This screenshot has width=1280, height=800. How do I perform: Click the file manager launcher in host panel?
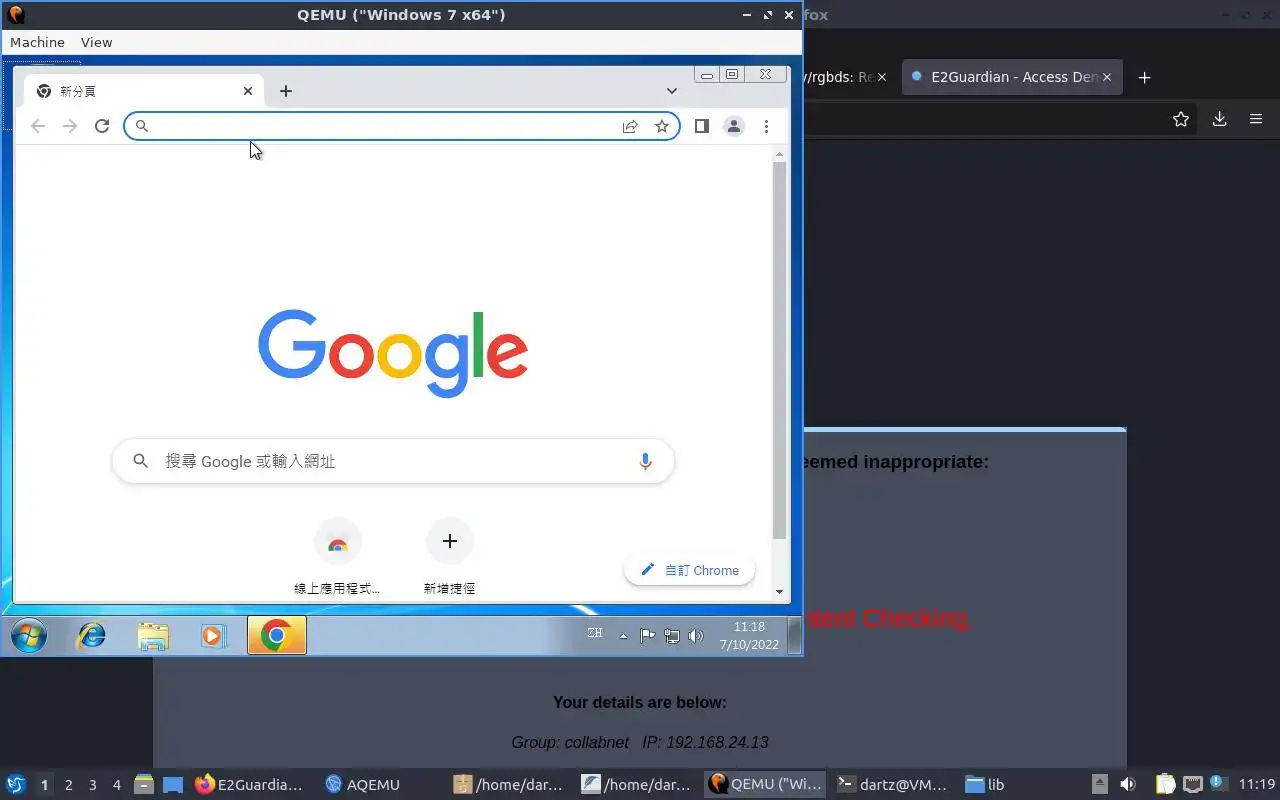pos(143,785)
